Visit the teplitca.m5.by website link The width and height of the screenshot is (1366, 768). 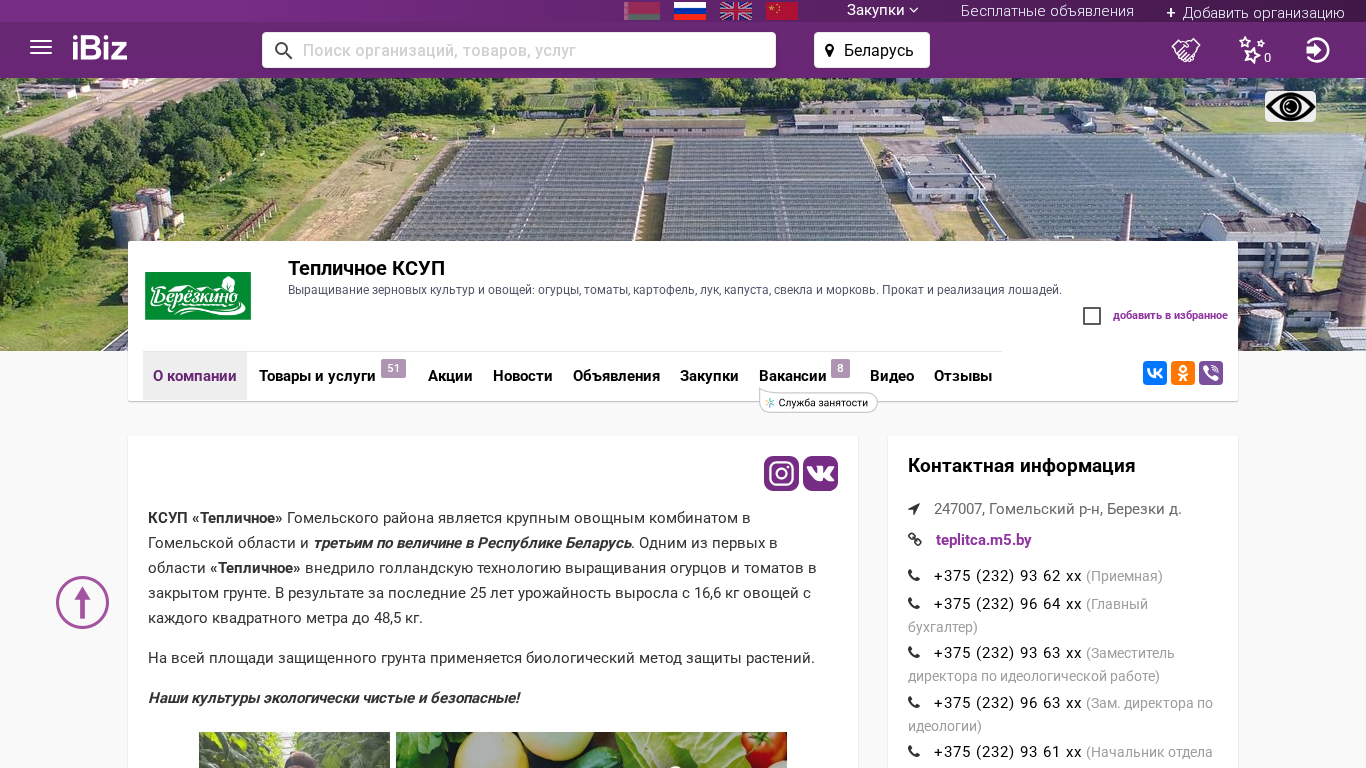click(983, 540)
